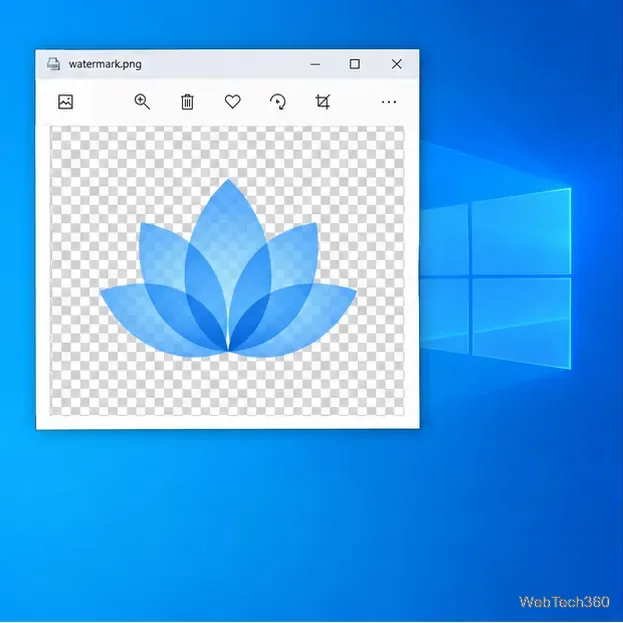This screenshot has height=623, width=623.
Task: Maximize the watermark.png window
Action: [355, 64]
